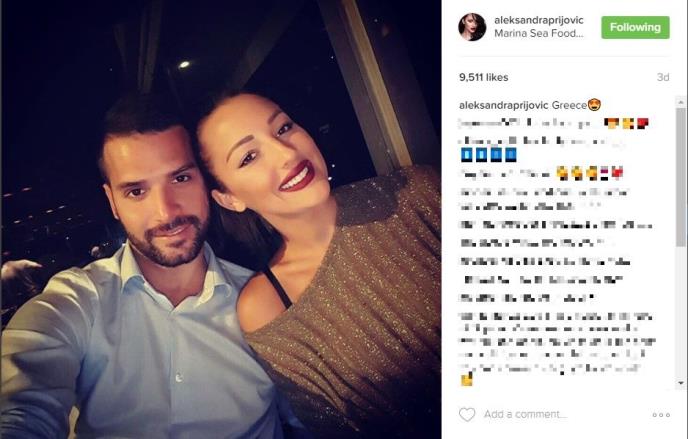The image size is (688, 439).
Task: Open the Marina Sea Food location link
Action: (539, 33)
